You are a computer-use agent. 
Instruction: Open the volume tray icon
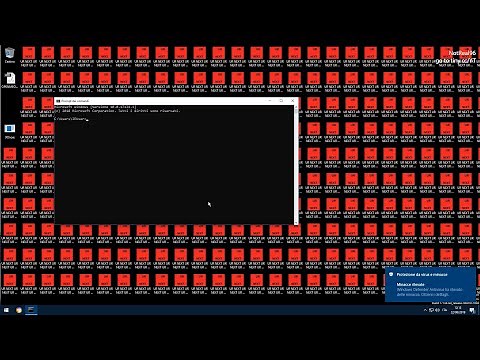point(438,310)
